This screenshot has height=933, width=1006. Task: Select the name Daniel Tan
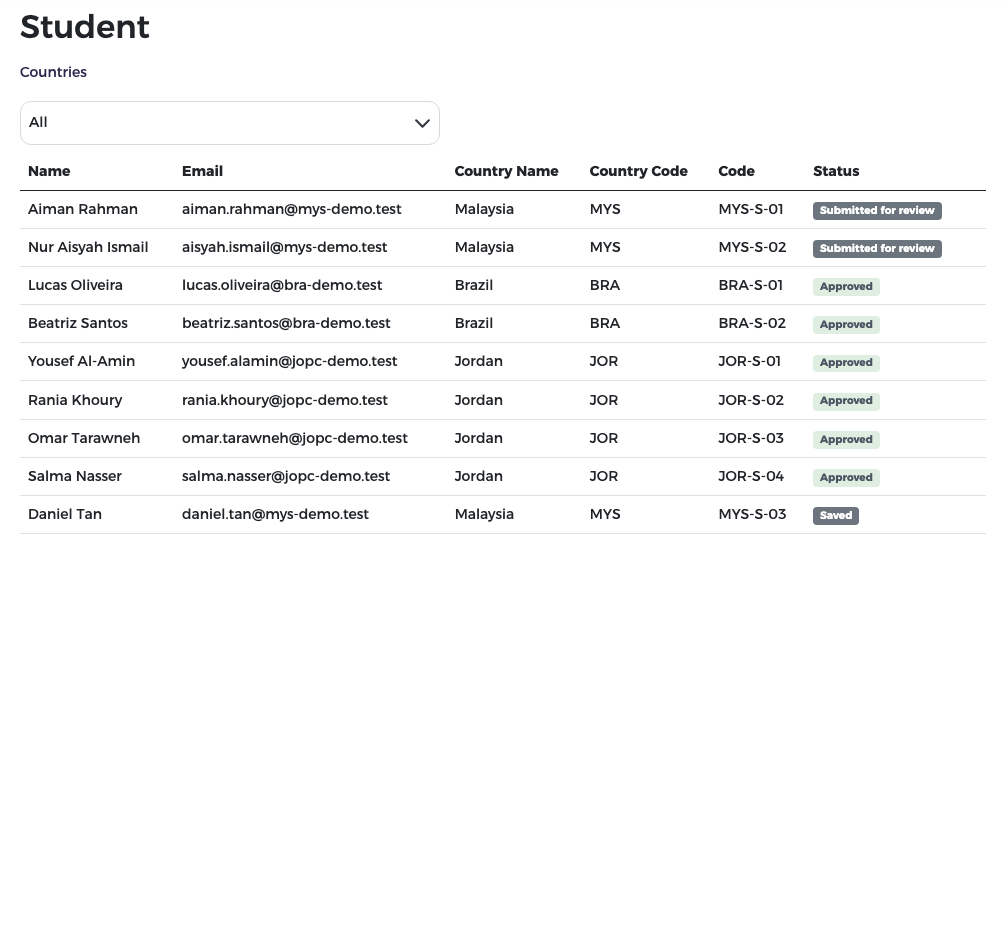click(65, 513)
